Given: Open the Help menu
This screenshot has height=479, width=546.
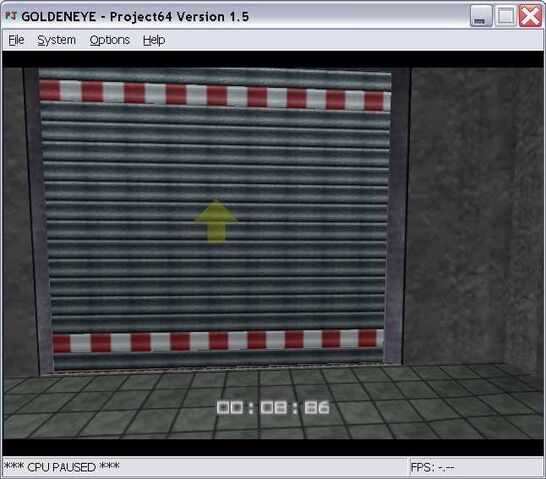Looking at the screenshot, I should point(154,40).
